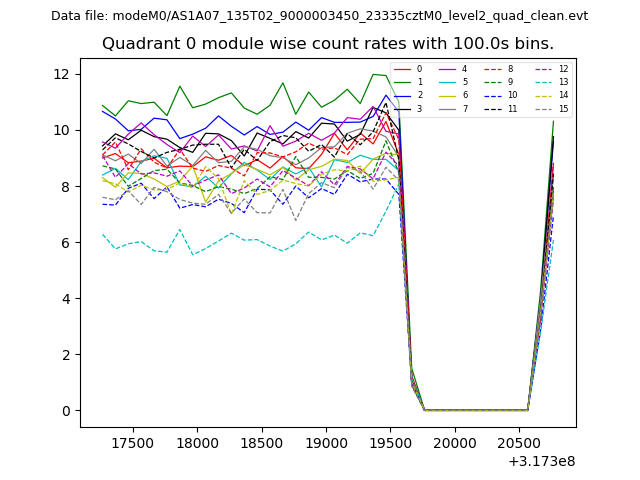Click the data file path text at top
Viewport: 640px width, 480px height.
click(x=319, y=16)
